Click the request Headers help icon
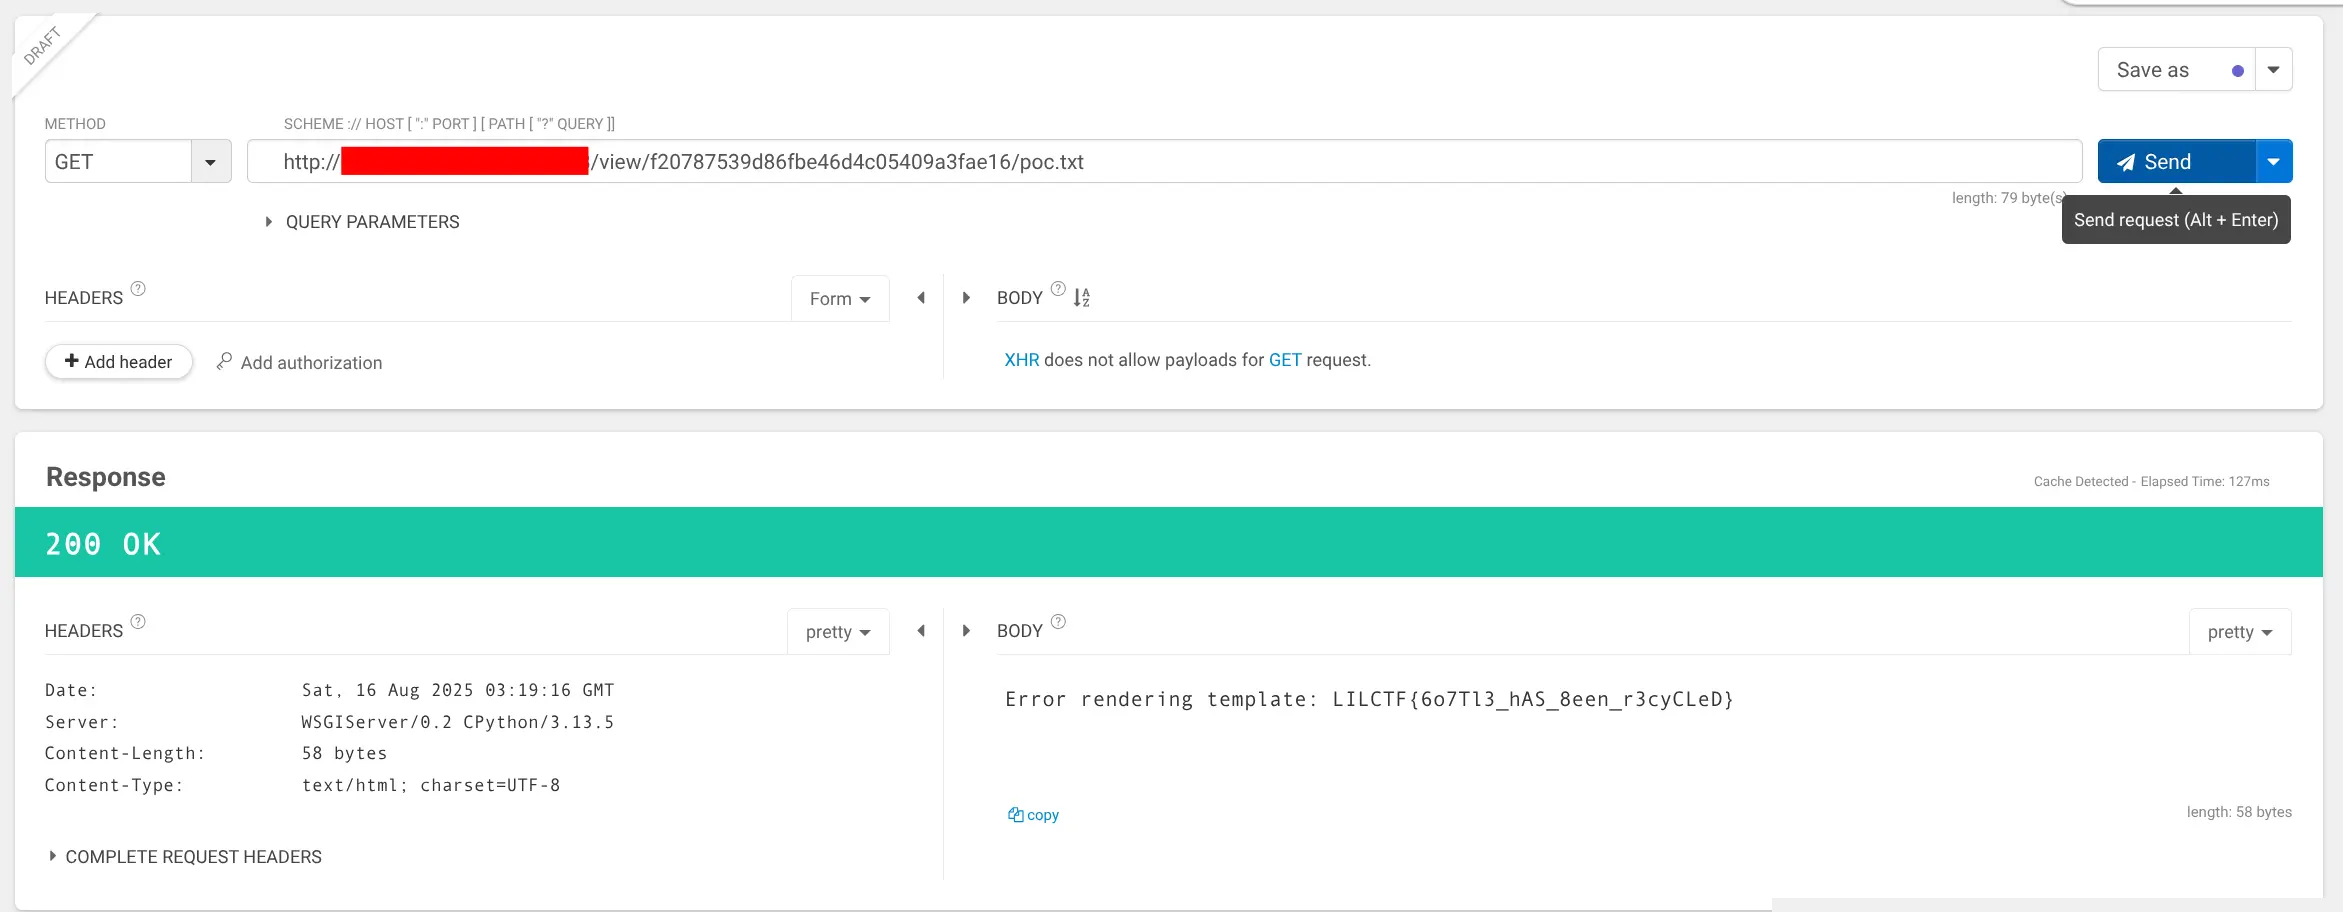Viewport: 2343px width, 912px height. [x=138, y=289]
